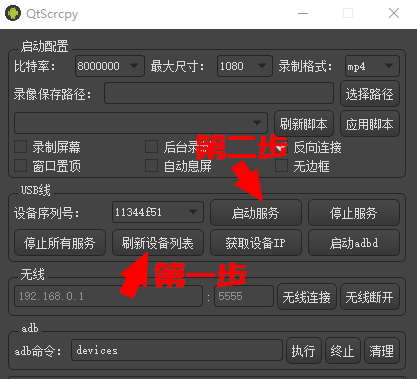Open the 比特率 8000000 dropdown
Image resolution: width=417 pixels, height=379 pixels.
(110, 66)
